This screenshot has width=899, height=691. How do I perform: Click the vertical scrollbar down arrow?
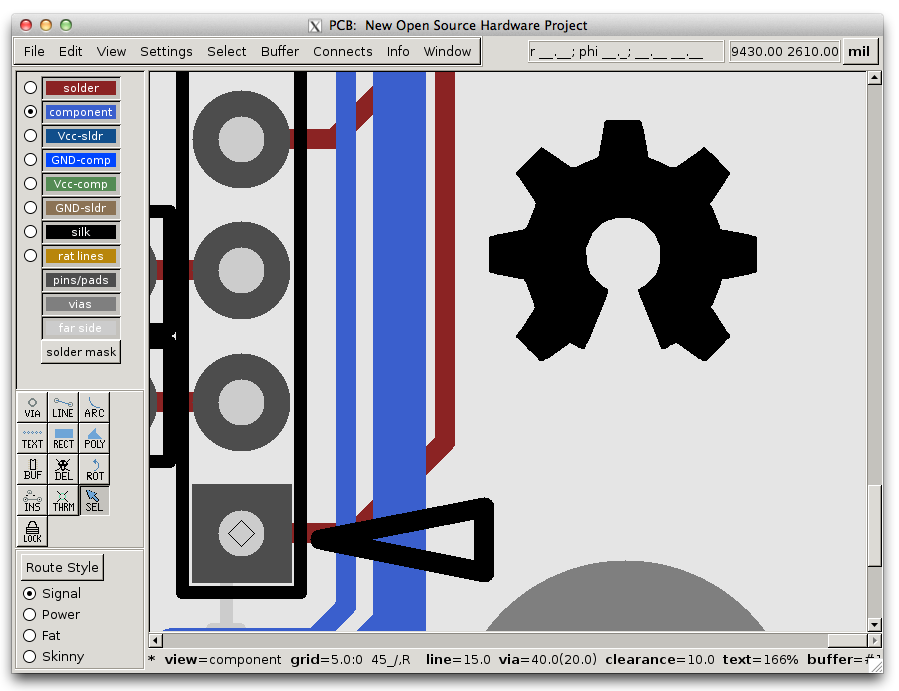(874, 625)
